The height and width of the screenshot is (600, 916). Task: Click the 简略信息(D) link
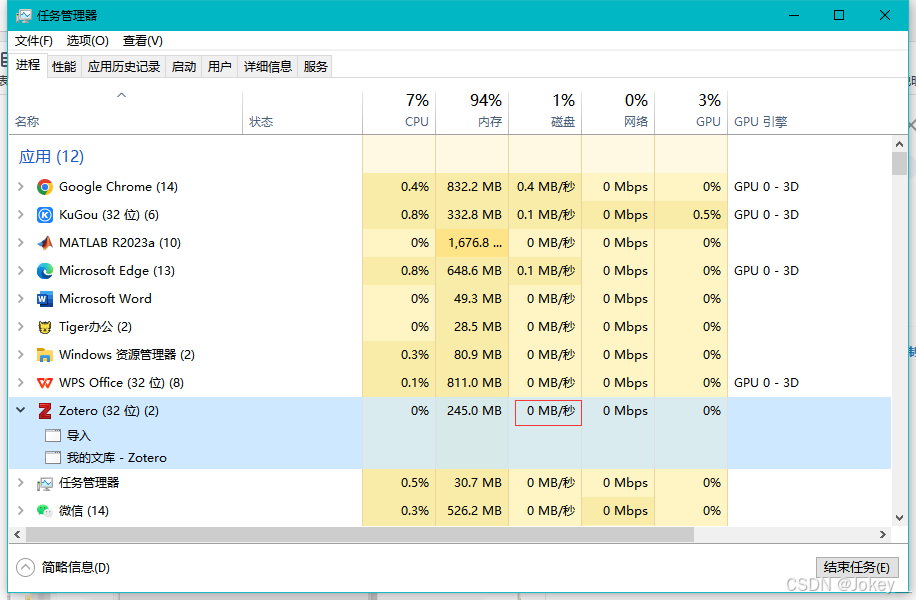tap(76, 567)
